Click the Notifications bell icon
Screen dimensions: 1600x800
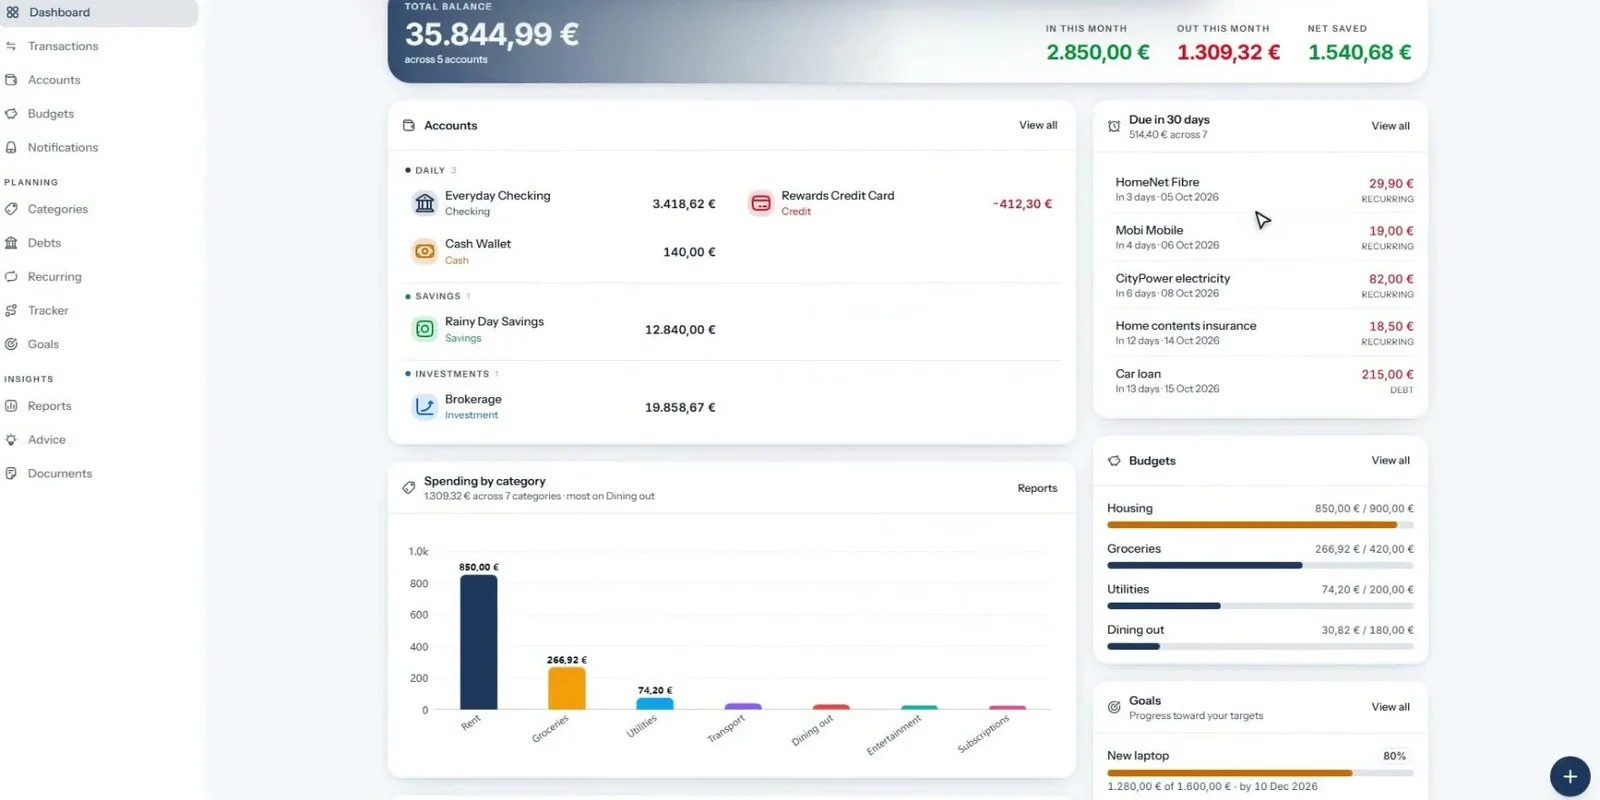coord(11,147)
